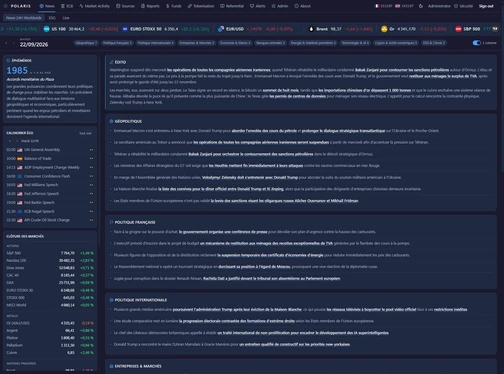The height and width of the screenshot is (374, 504).
Task: Click the About info icon
Action: (x=296, y=6)
